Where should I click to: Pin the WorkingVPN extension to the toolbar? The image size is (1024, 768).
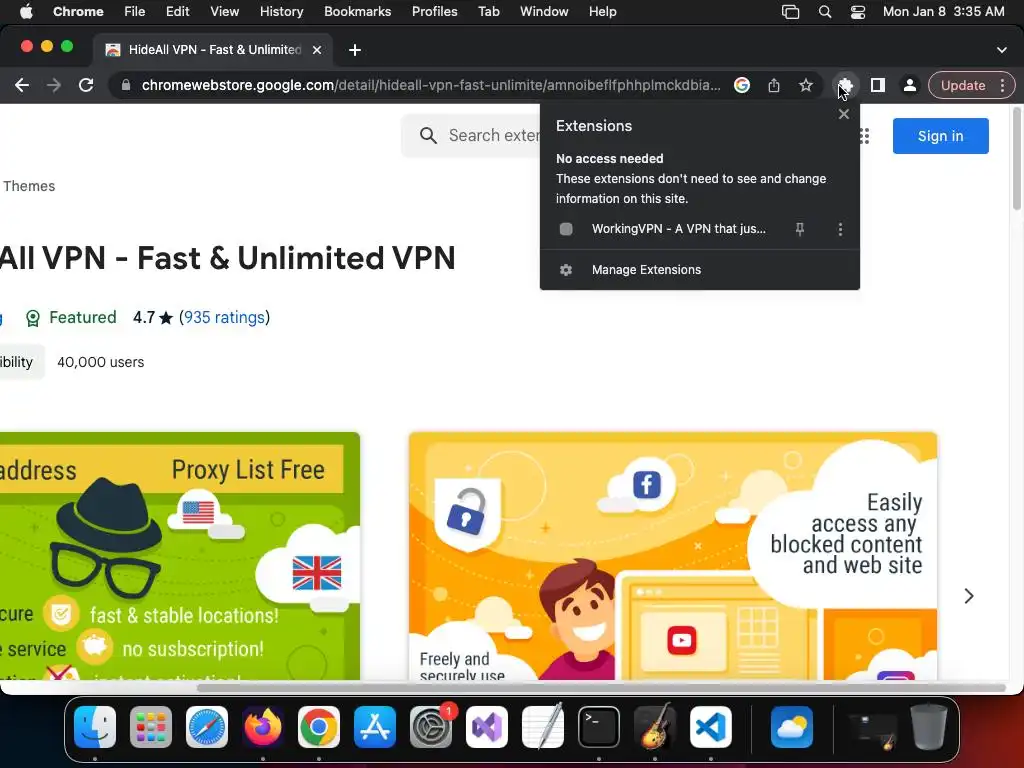(799, 229)
